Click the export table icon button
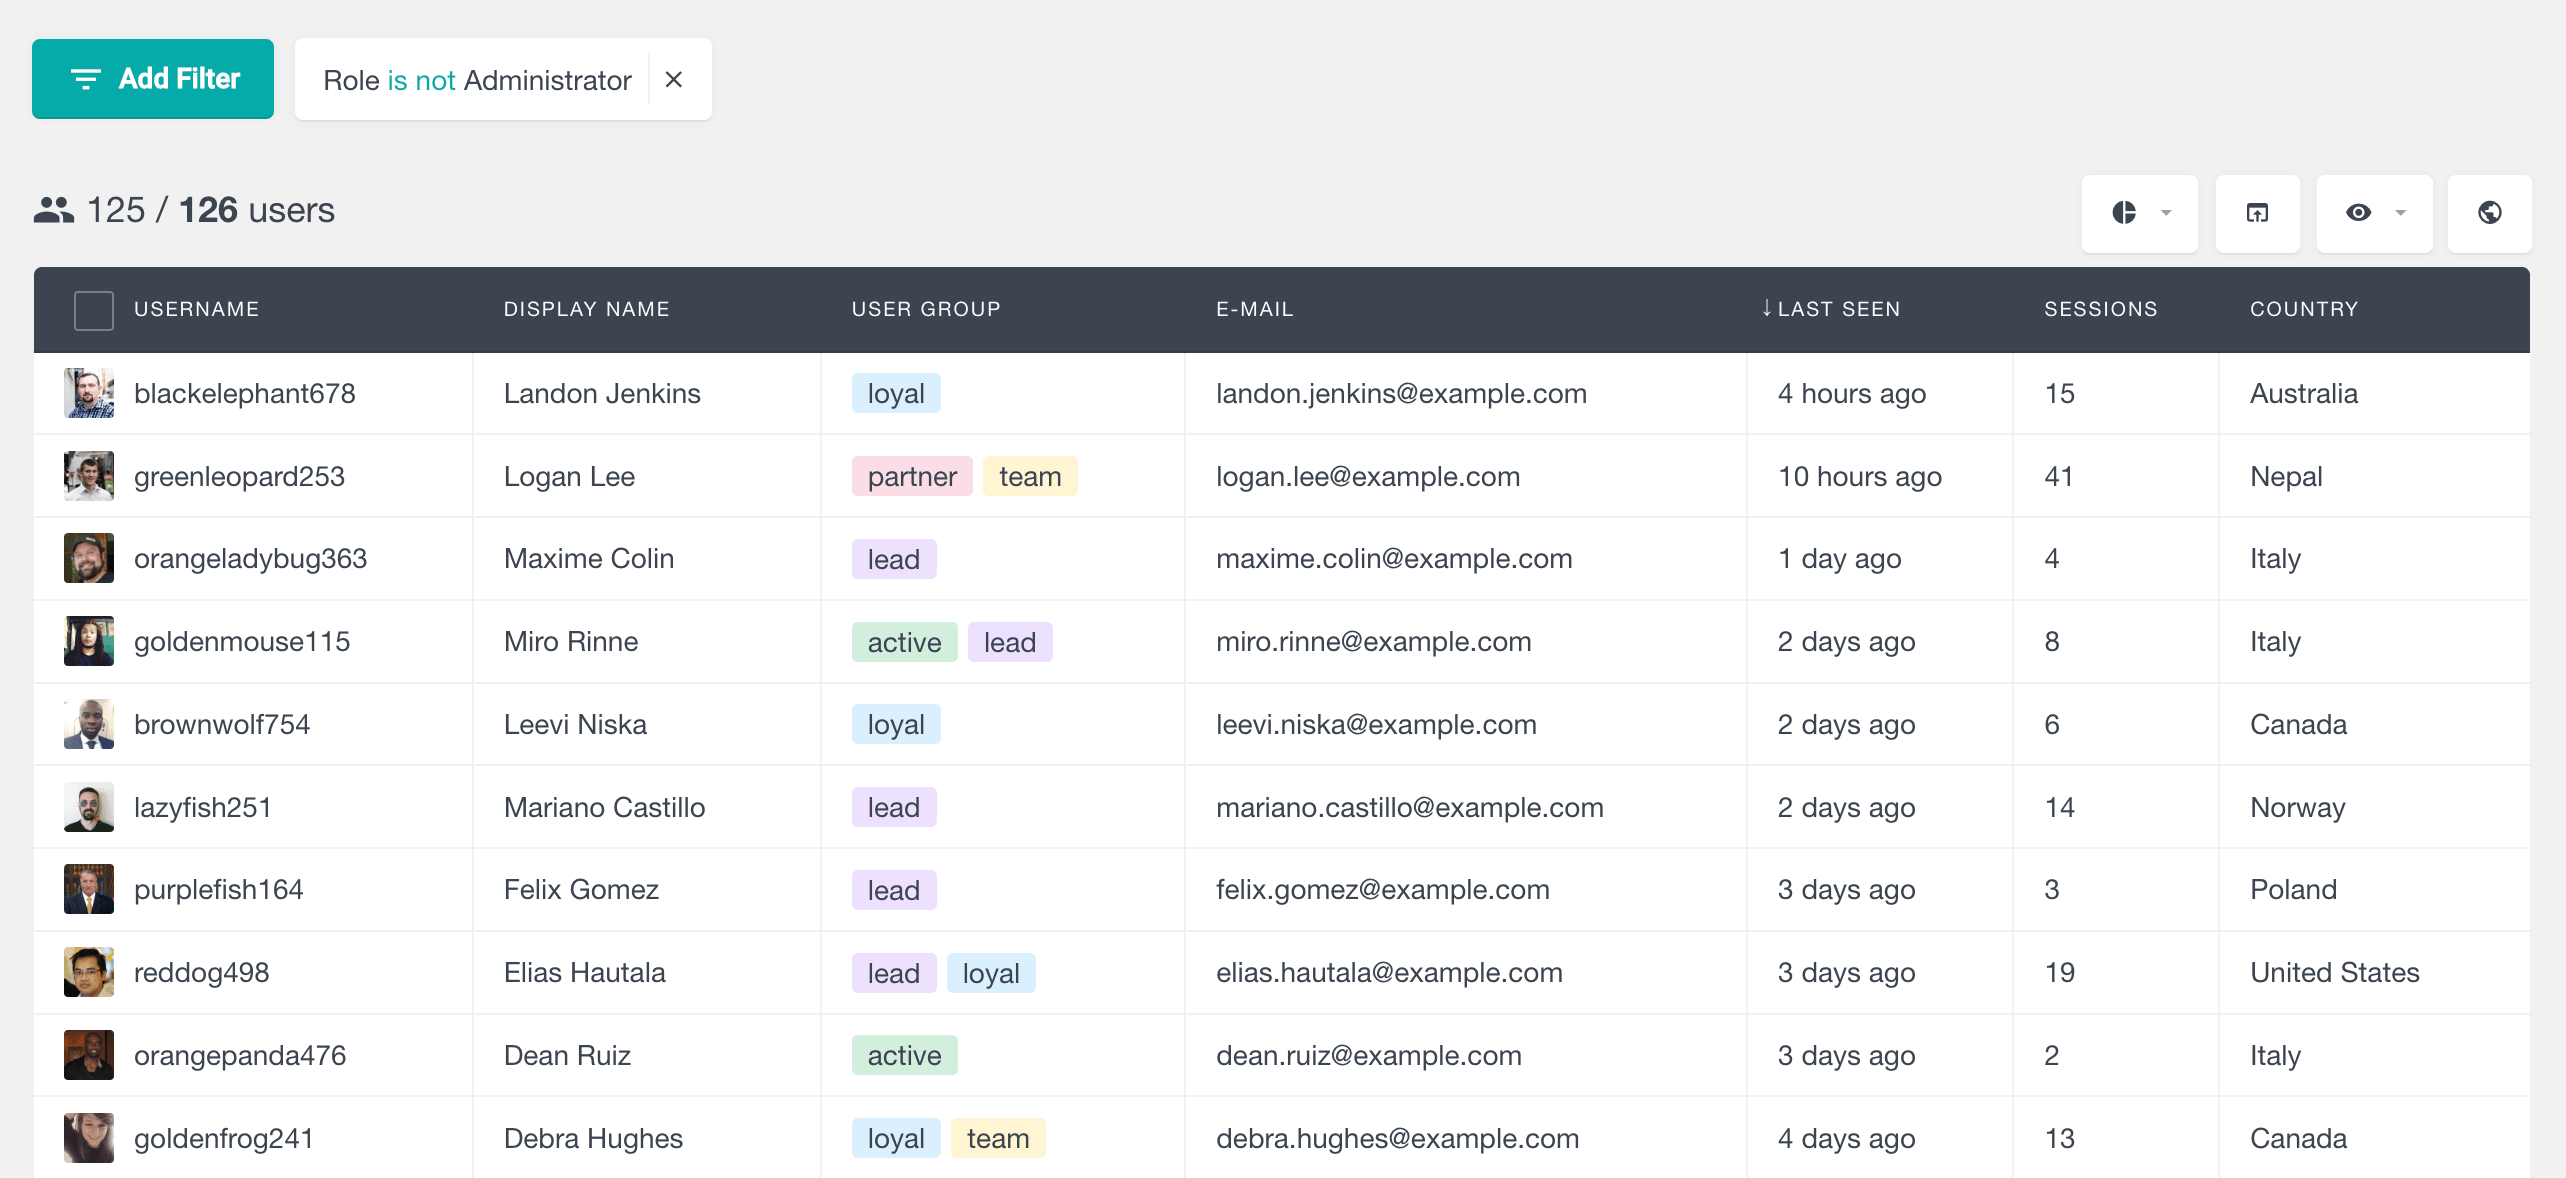Screen dimensions: 2566x1178 click(2257, 212)
